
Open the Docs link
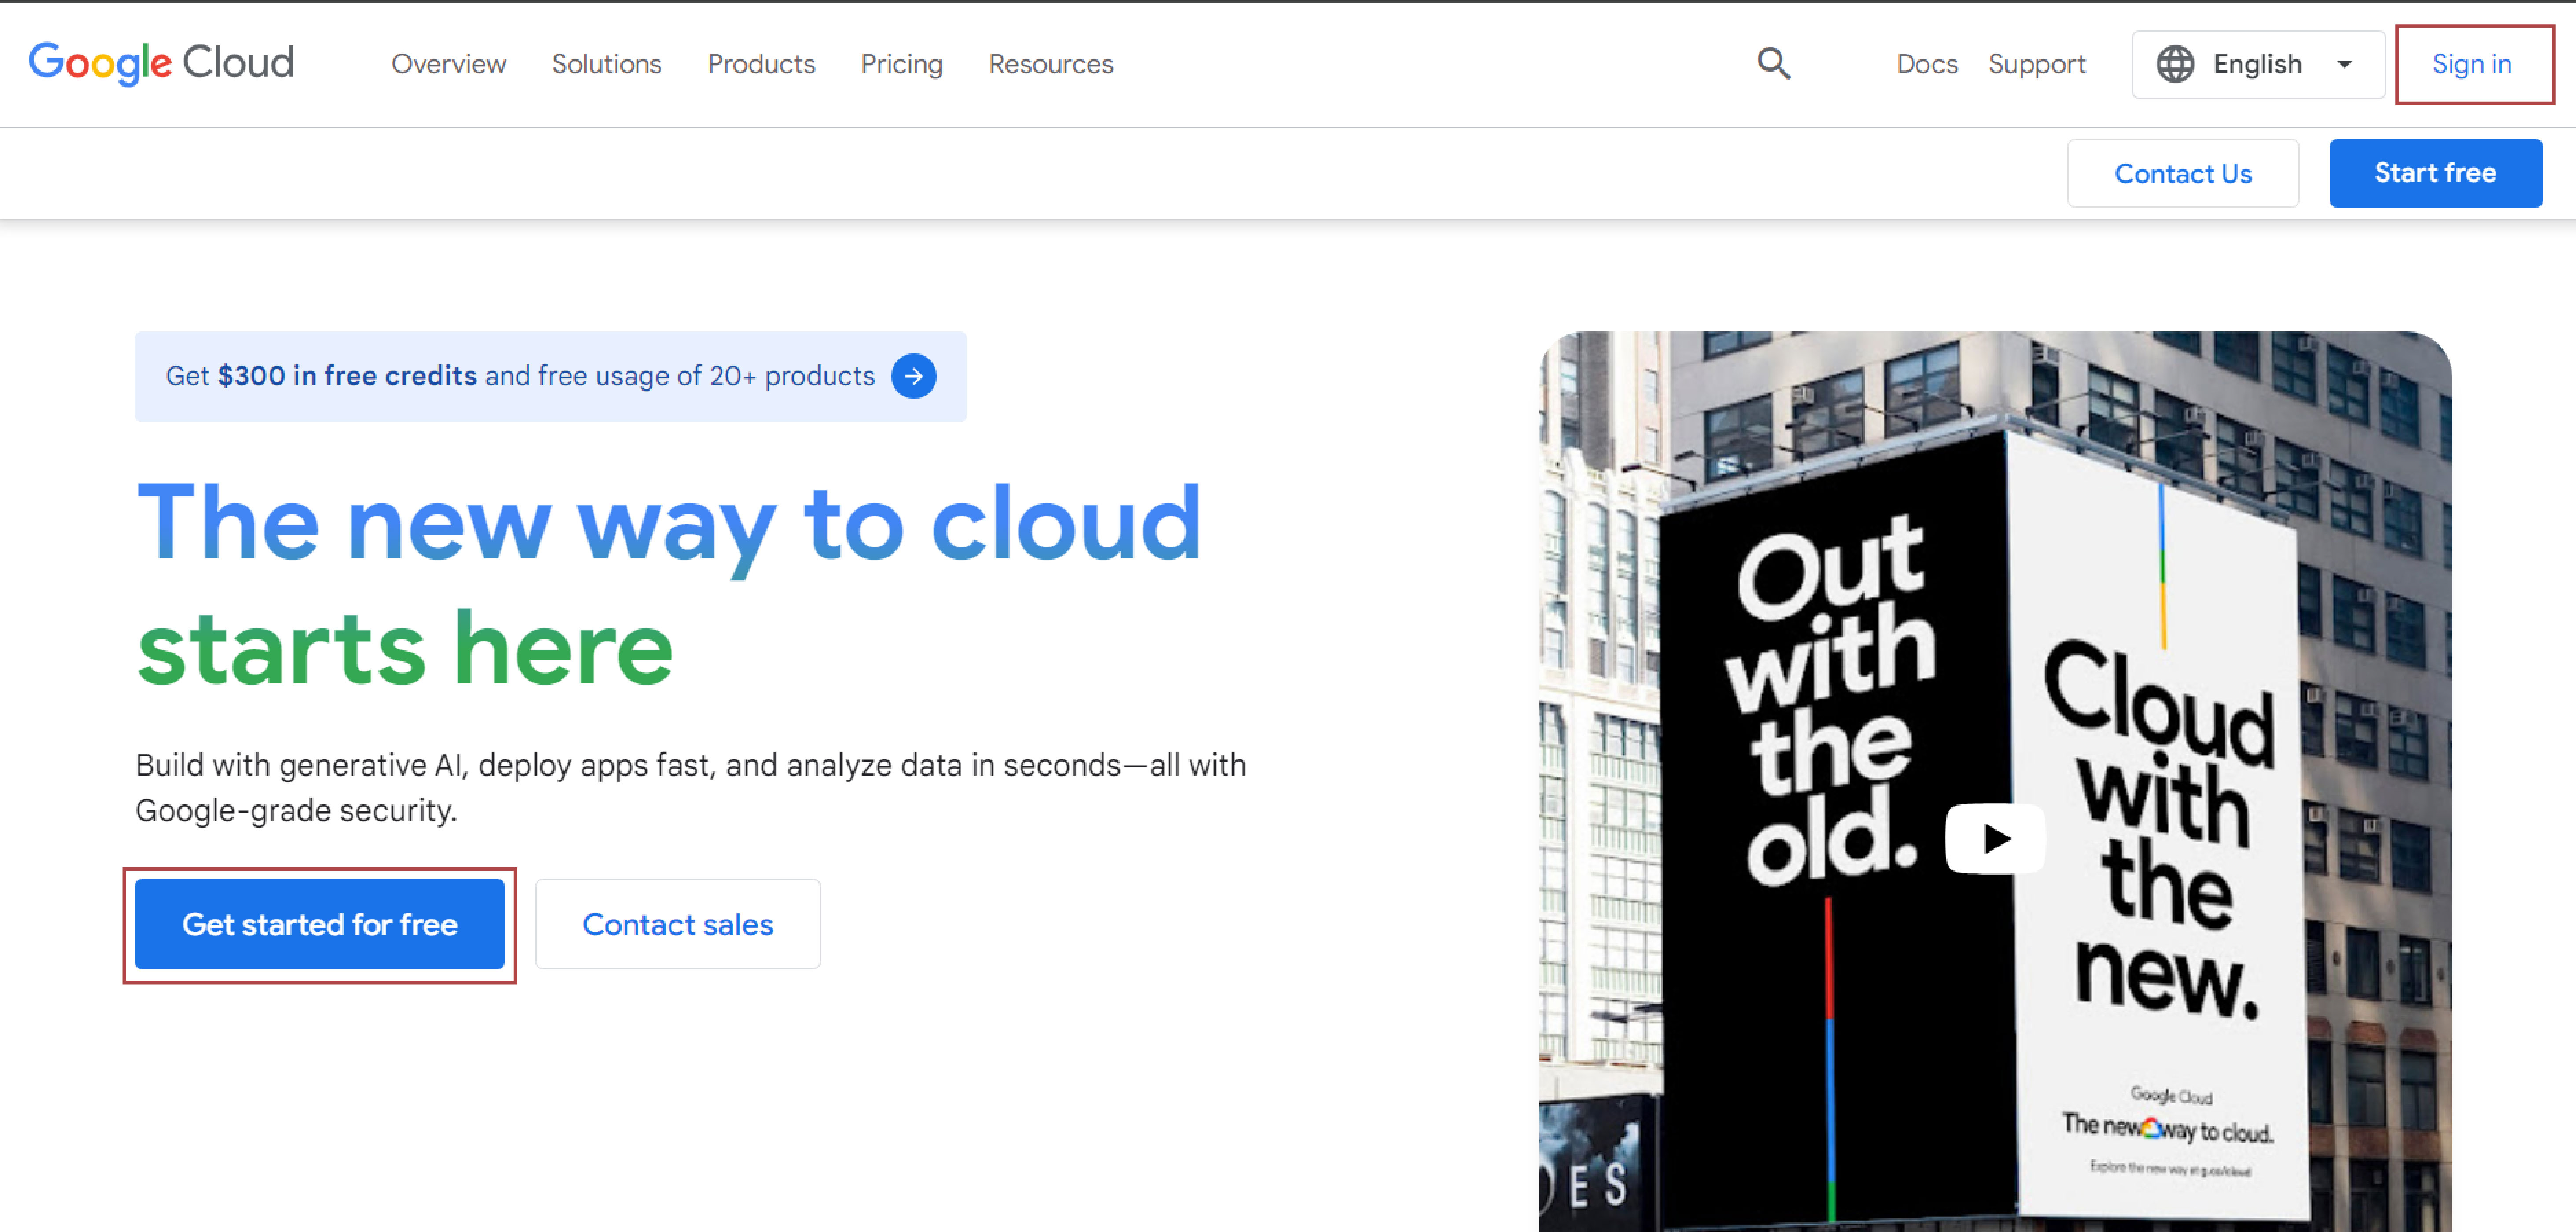(1926, 64)
